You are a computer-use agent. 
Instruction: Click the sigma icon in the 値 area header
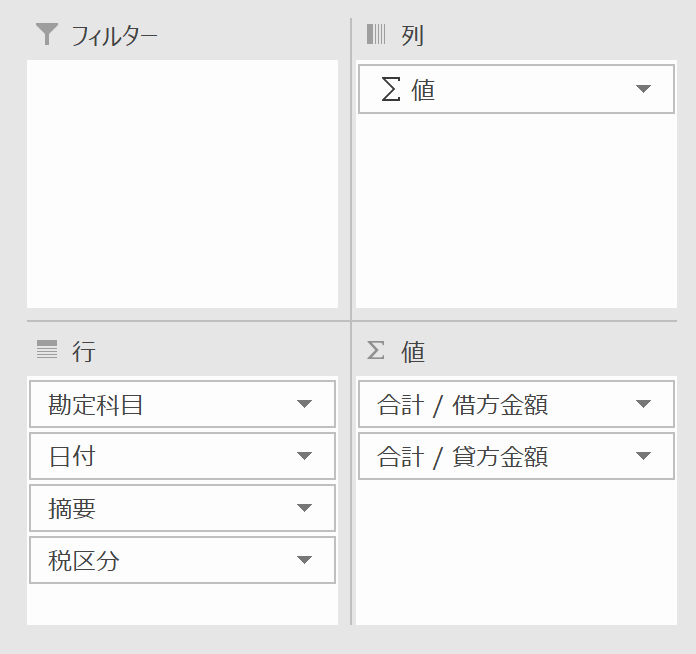(376, 350)
